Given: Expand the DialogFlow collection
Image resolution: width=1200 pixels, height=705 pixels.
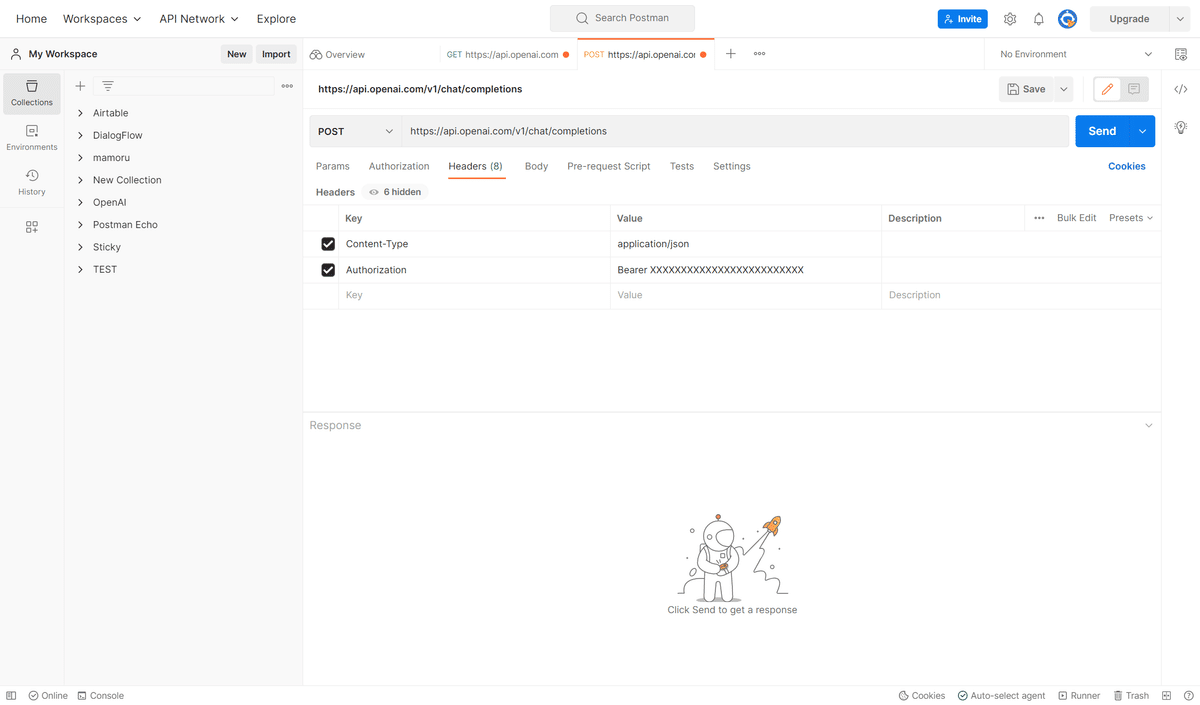Looking at the screenshot, I should pos(80,135).
